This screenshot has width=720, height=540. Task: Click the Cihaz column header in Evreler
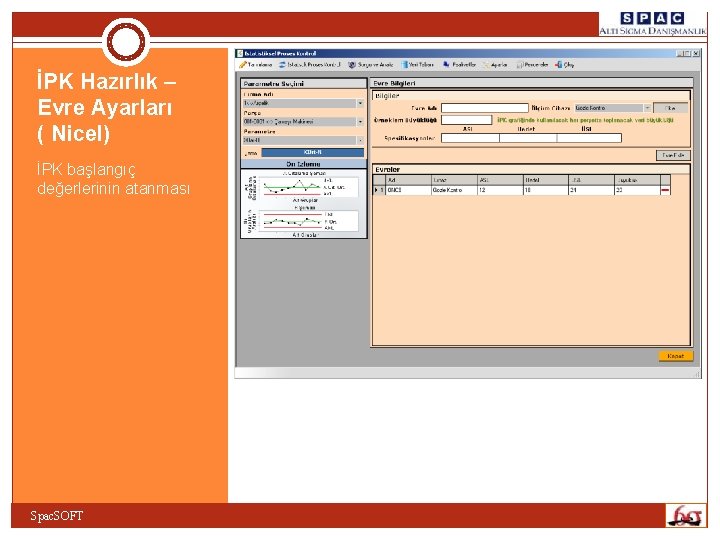(454, 180)
